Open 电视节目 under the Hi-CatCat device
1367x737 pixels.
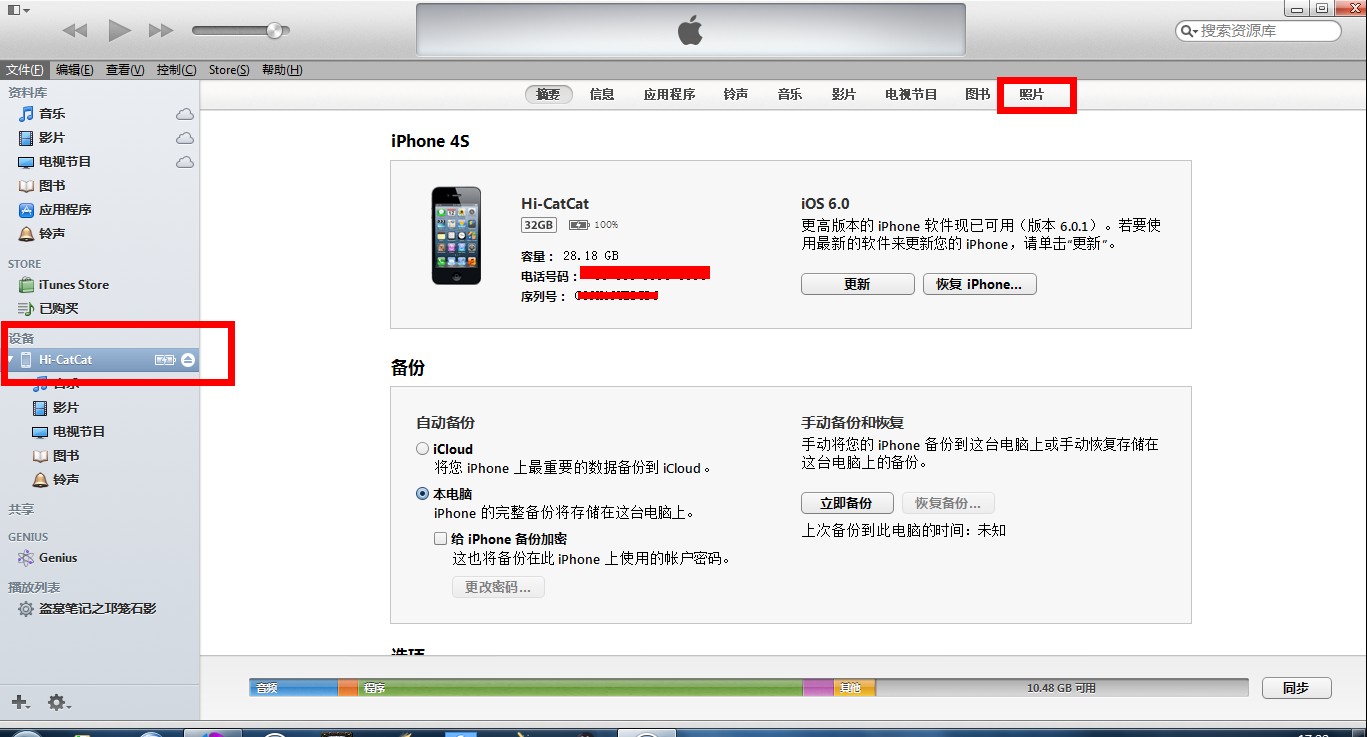[x=78, y=432]
